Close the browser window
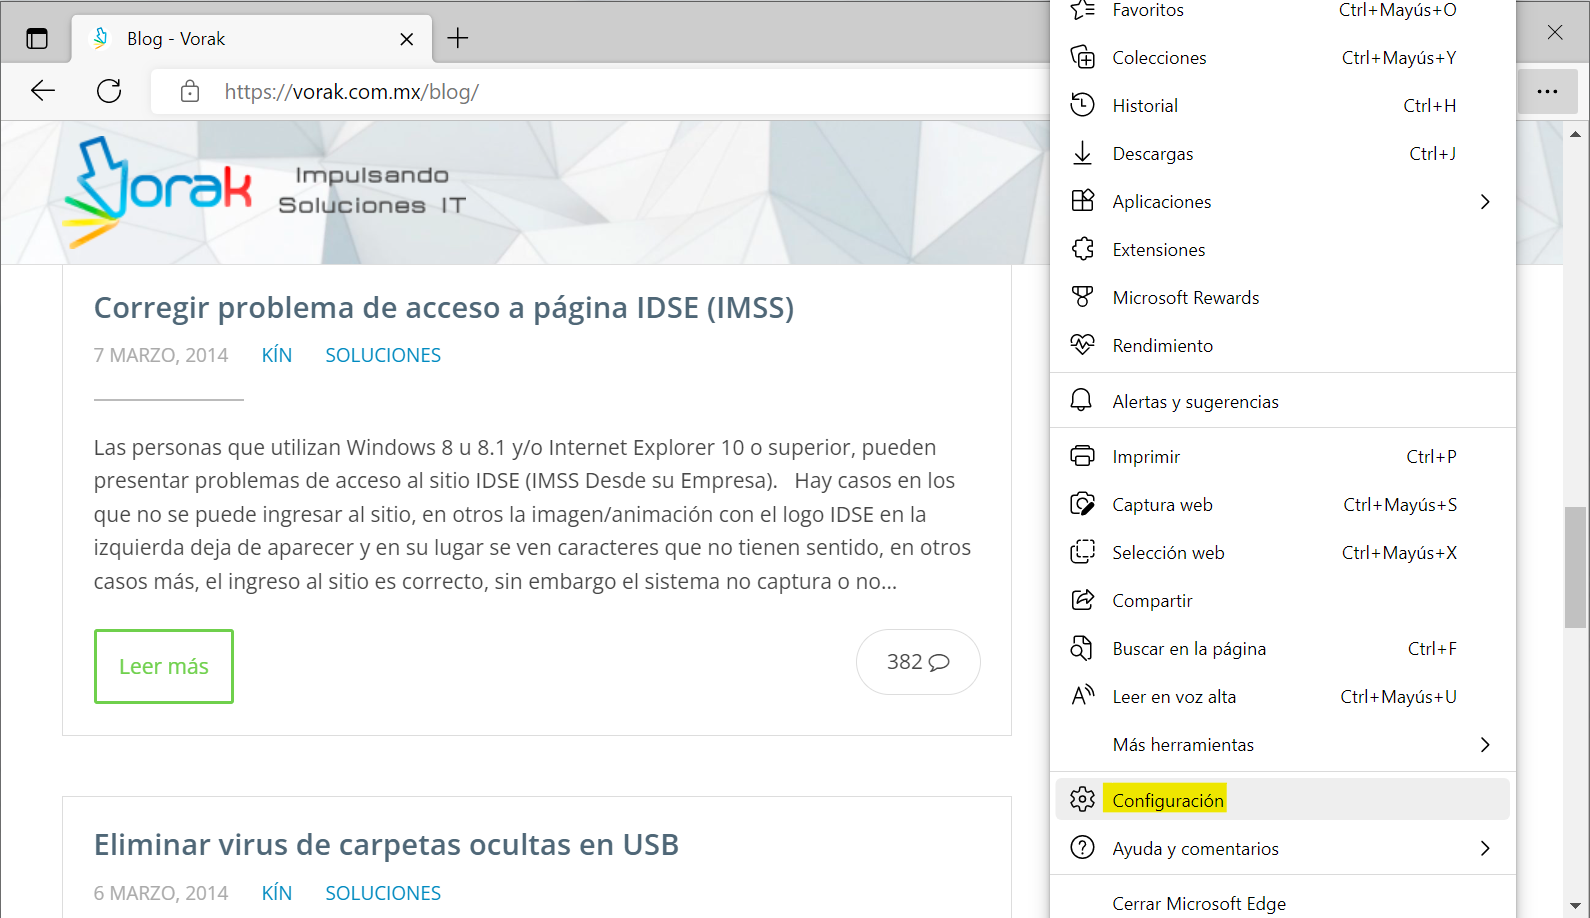 [1555, 32]
